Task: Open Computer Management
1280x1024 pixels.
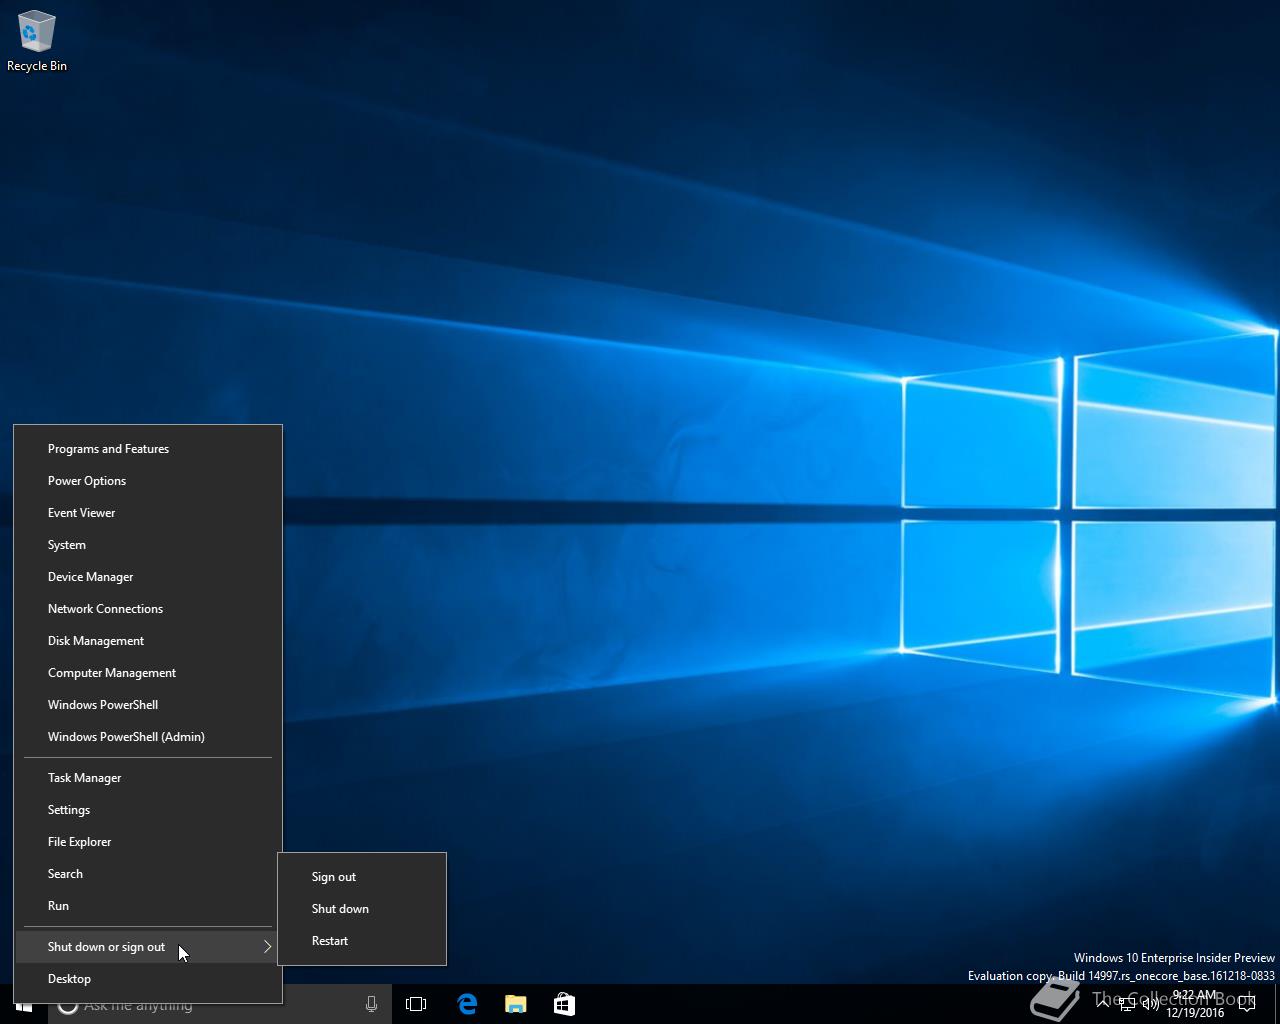Action: [148, 673]
